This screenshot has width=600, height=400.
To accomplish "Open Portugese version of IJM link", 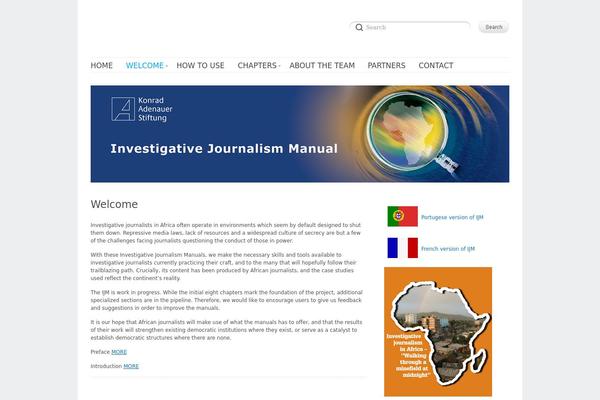I will pos(452,217).
